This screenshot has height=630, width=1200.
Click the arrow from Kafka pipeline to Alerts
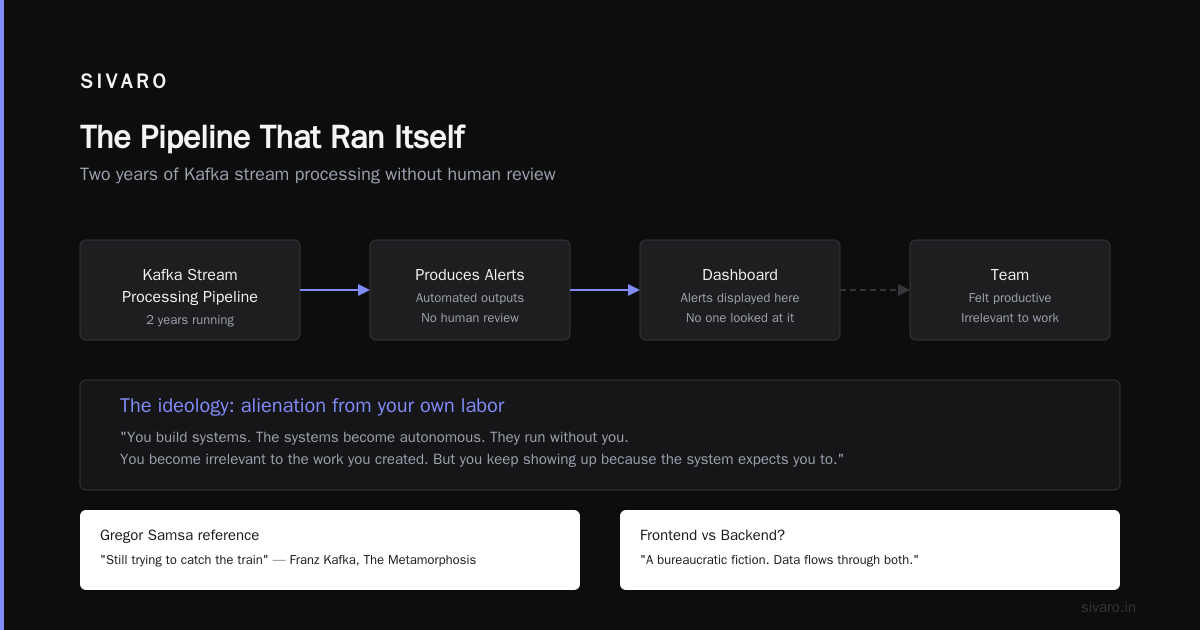click(x=335, y=290)
